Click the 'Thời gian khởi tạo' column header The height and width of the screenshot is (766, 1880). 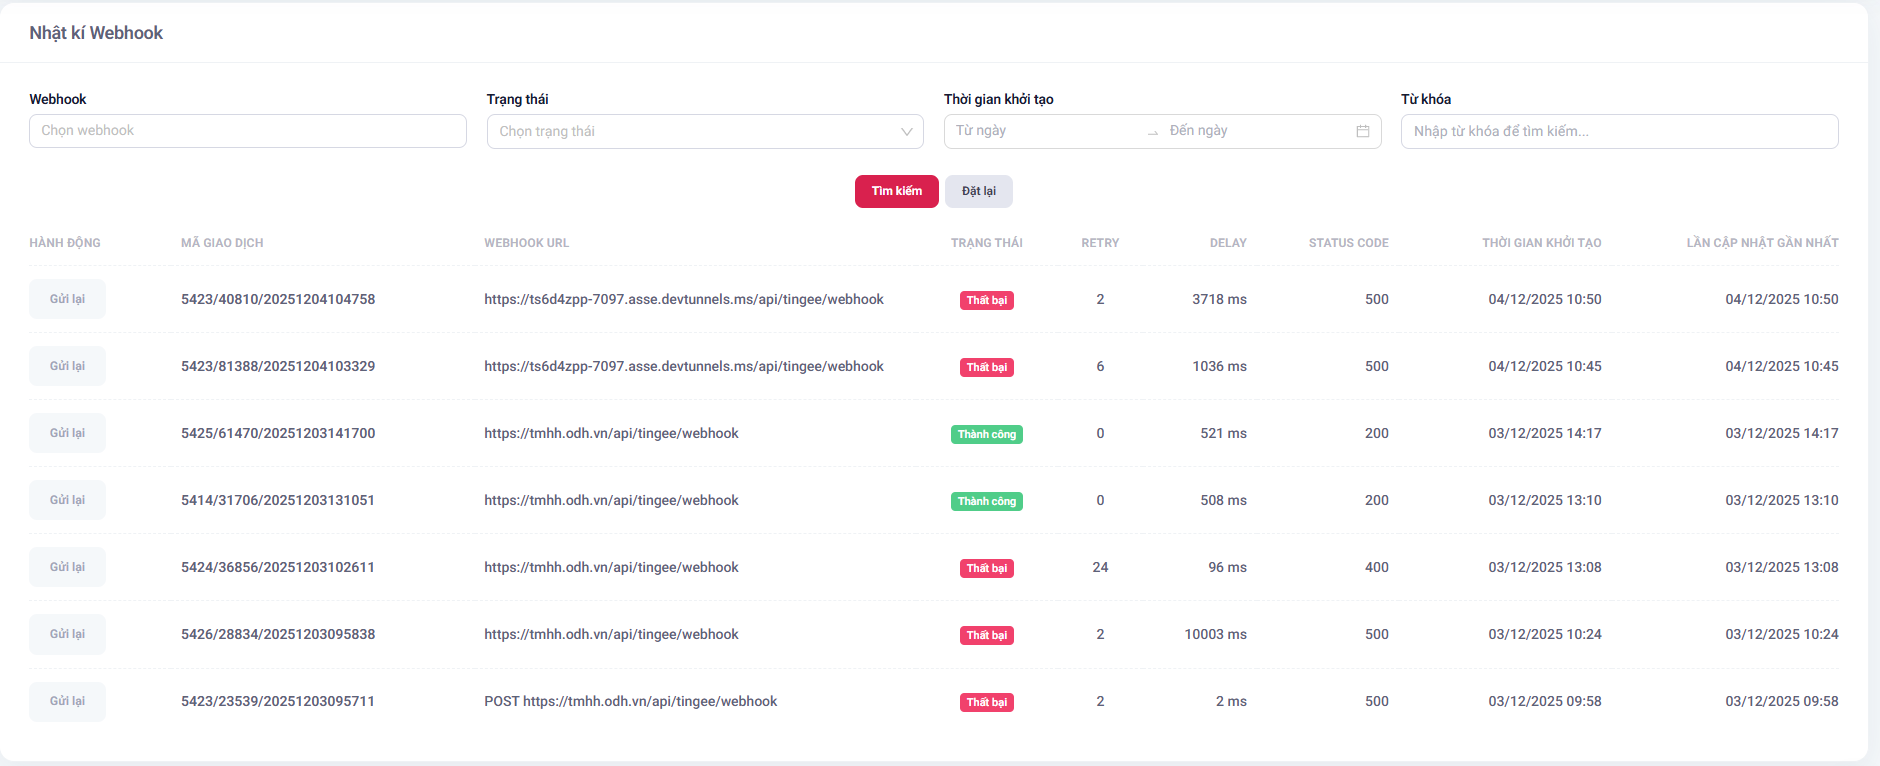pos(1541,243)
